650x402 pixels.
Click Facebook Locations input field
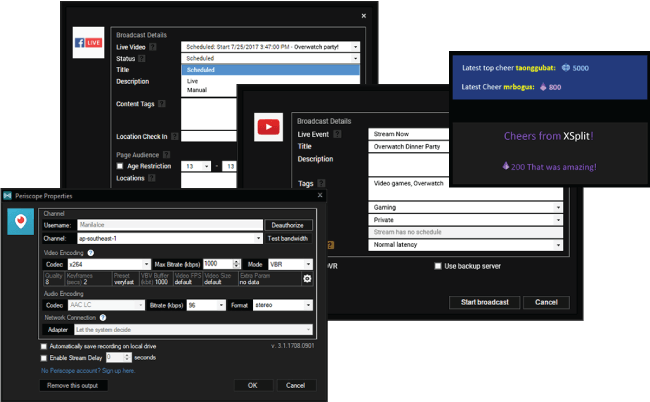point(209,181)
